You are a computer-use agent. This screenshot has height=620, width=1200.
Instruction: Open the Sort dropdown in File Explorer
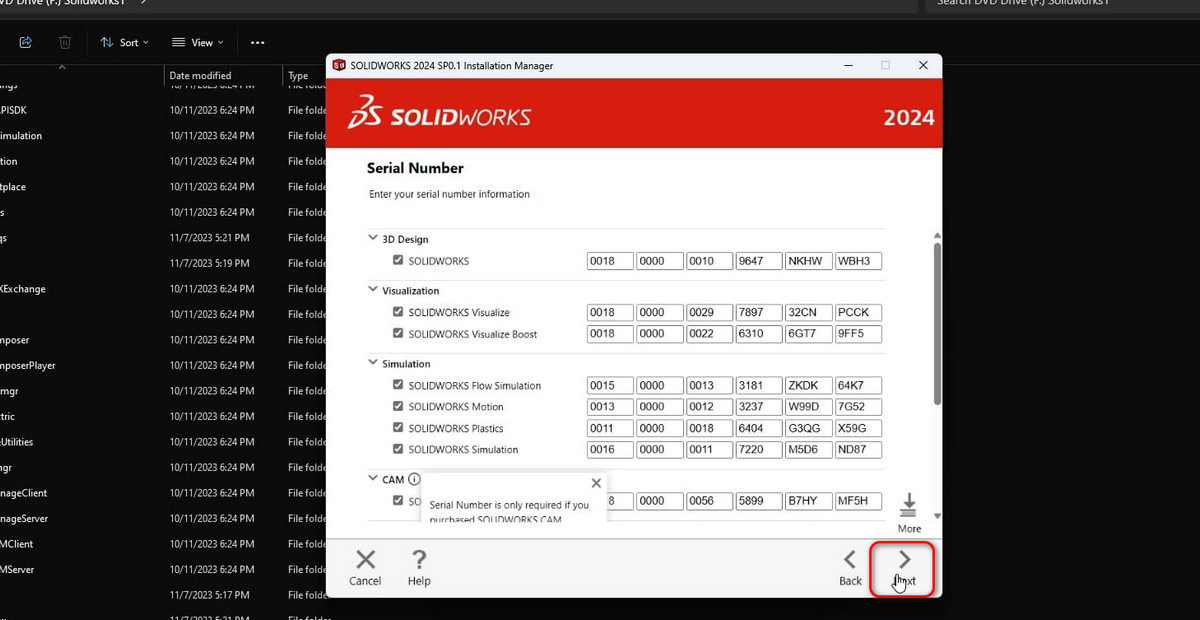pos(124,43)
